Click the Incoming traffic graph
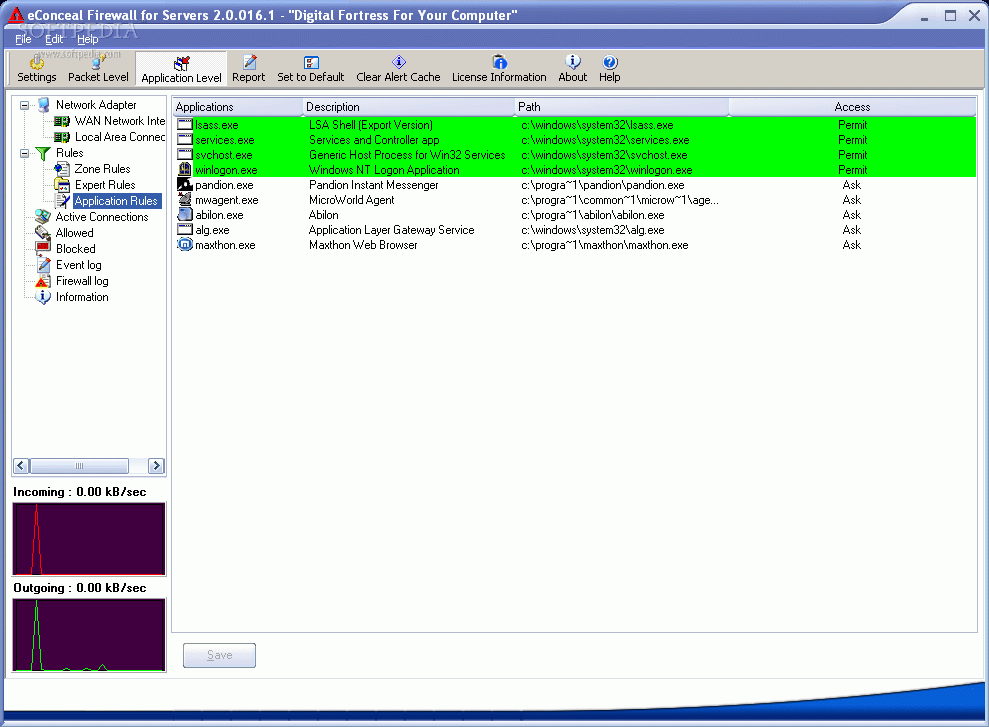 click(89, 539)
